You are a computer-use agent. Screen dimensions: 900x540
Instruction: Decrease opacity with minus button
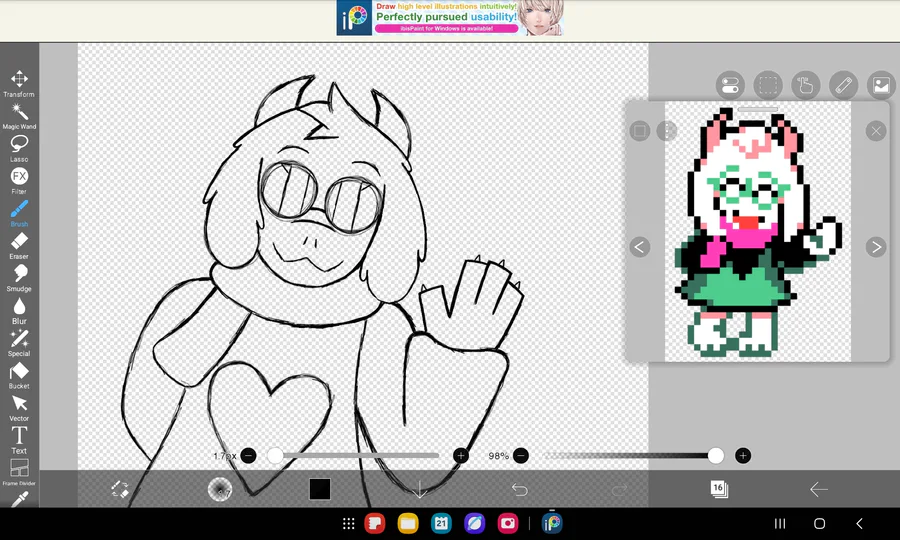pos(521,456)
